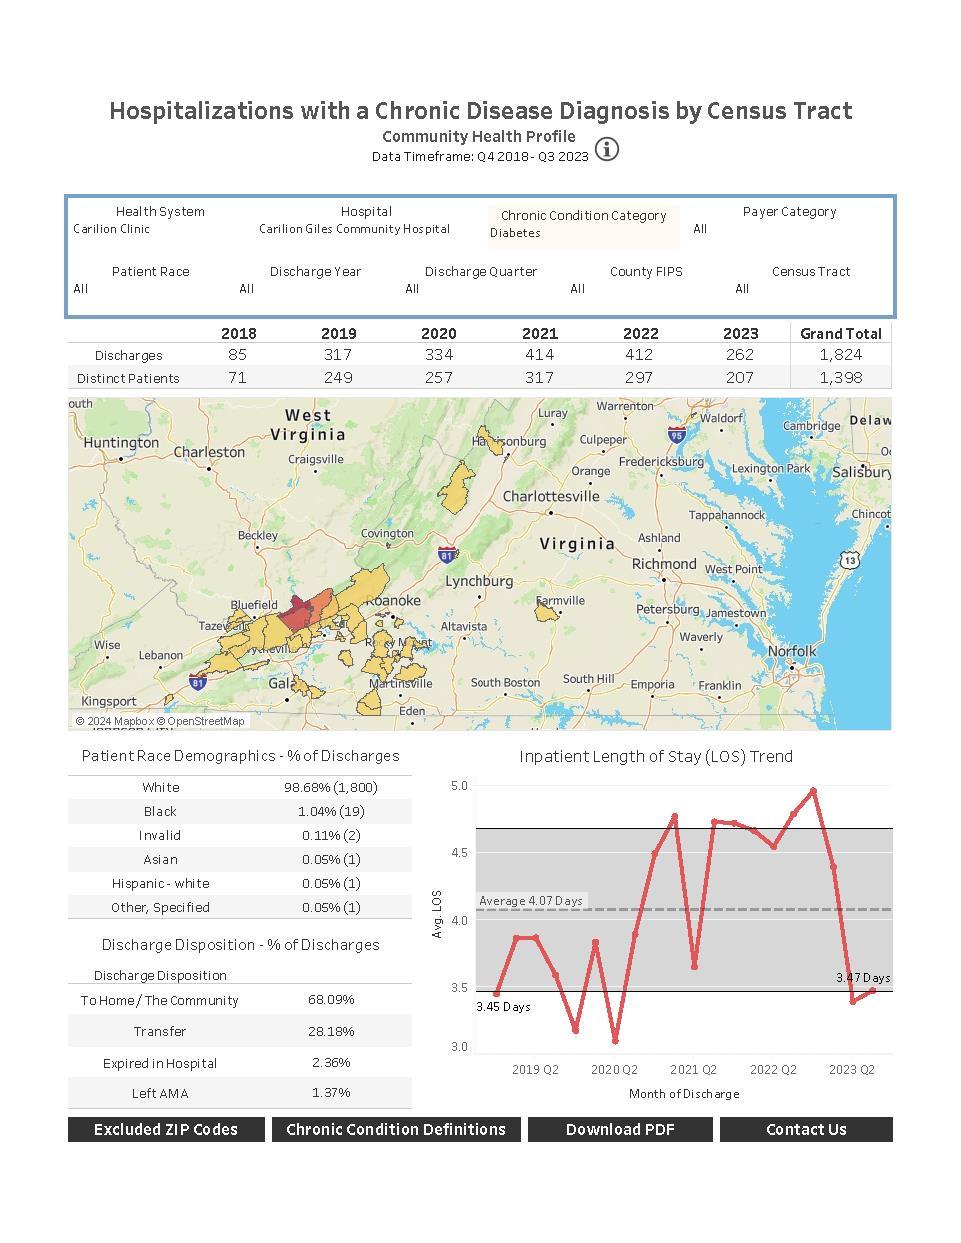
Task: Select the Grand Total column header
Action: pyautogui.click(x=841, y=333)
